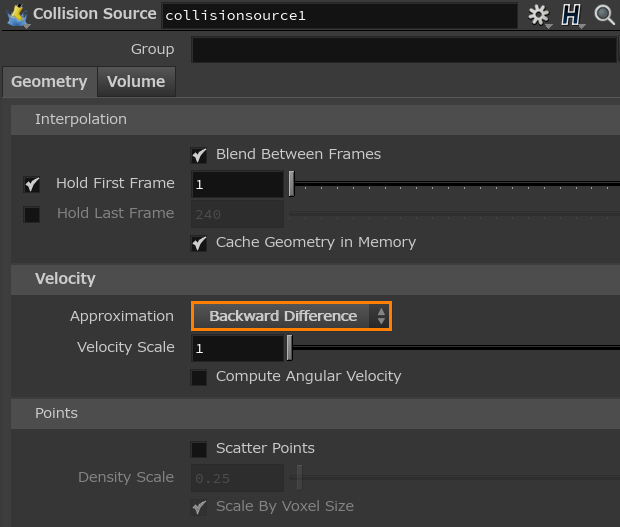Open the Houdini help icon
This screenshot has width=620, height=527.
click(572, 15)
